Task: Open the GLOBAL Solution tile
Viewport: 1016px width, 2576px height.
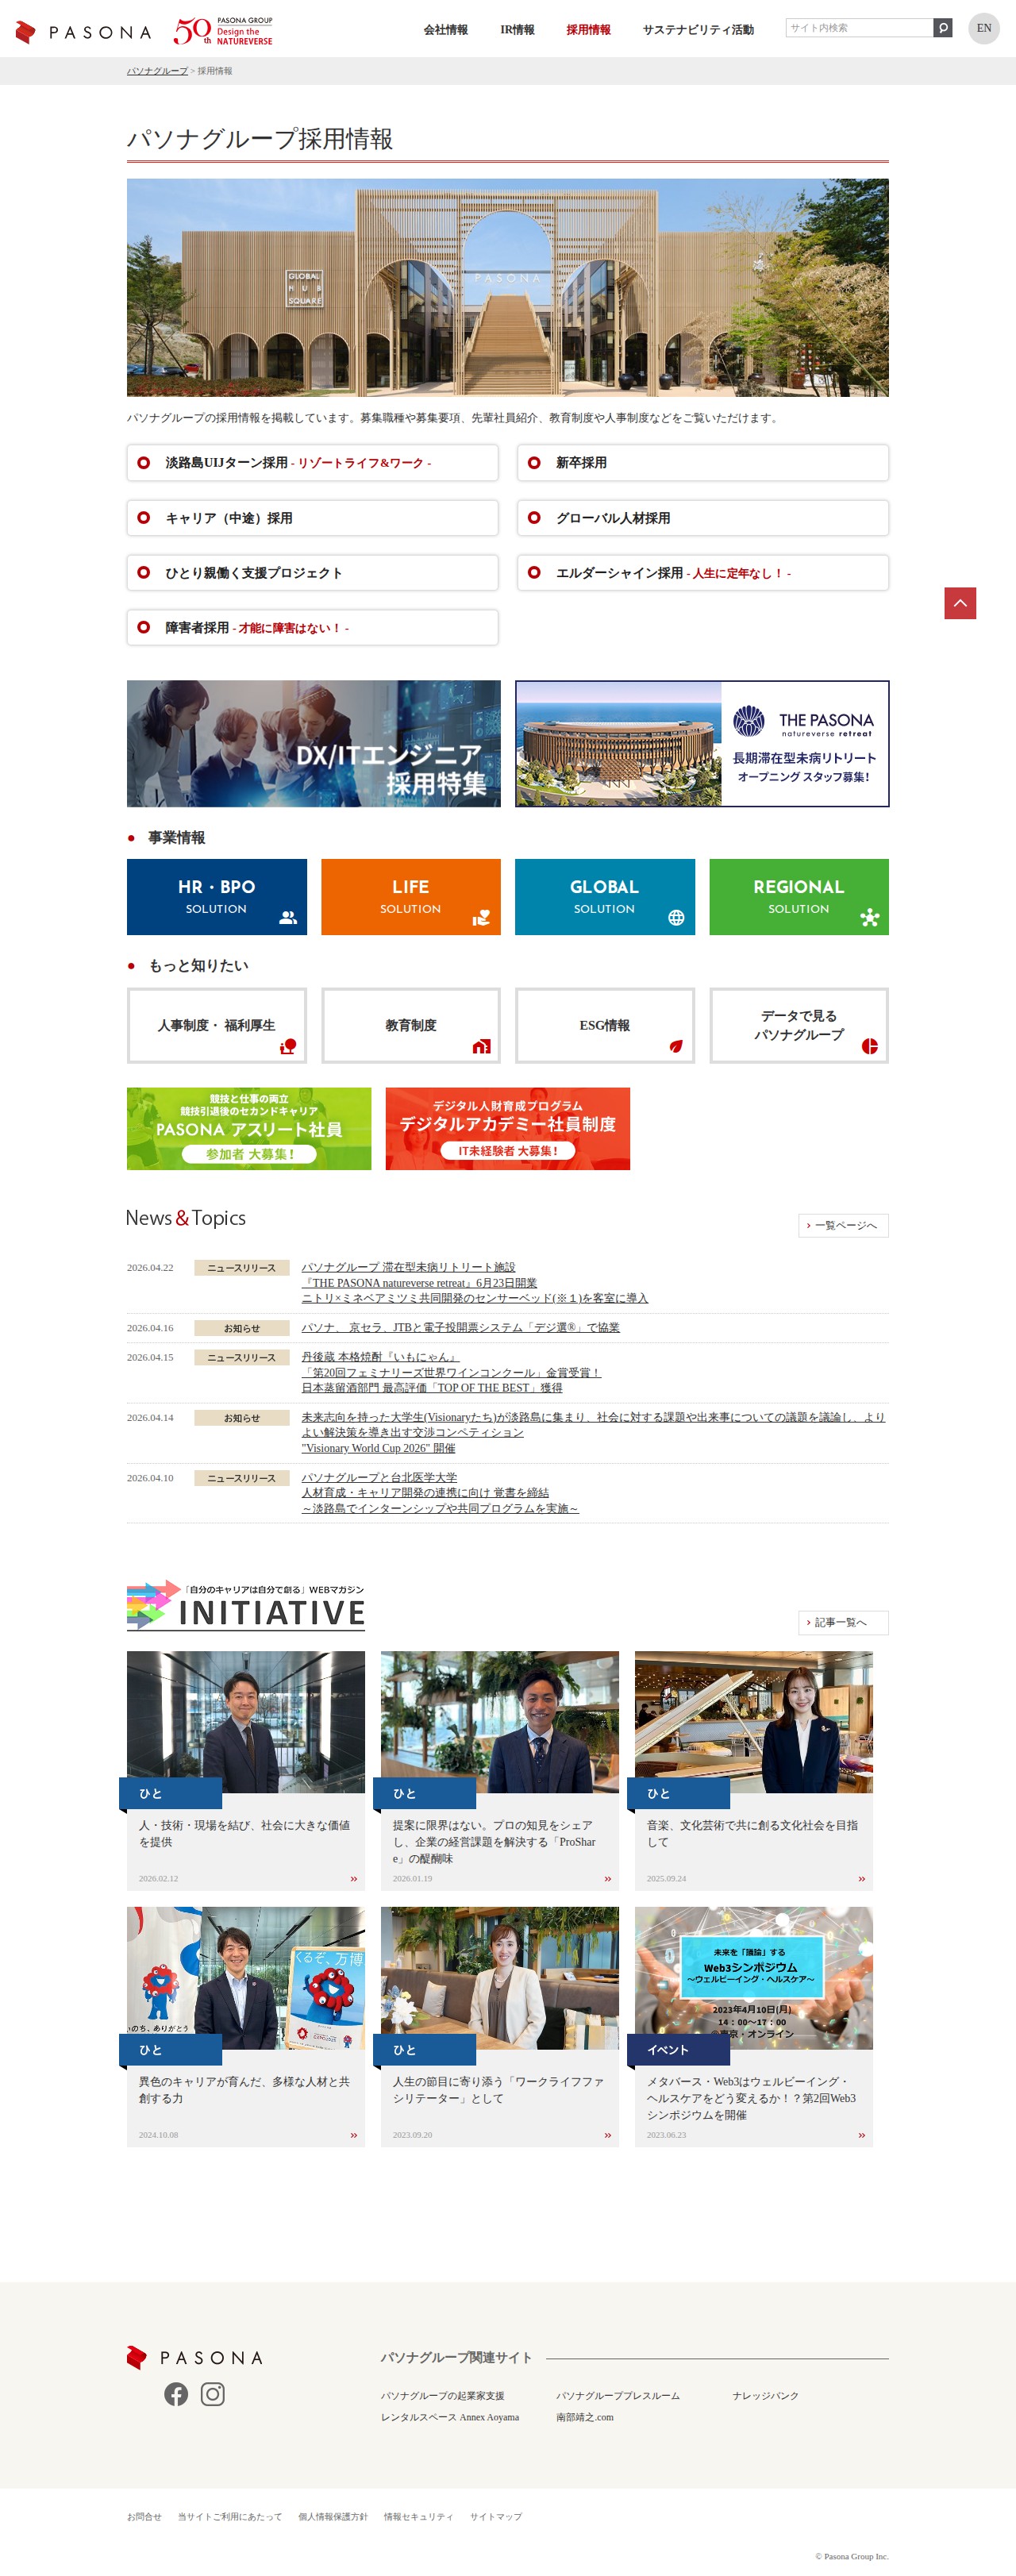Action: (x=605, y=897)
